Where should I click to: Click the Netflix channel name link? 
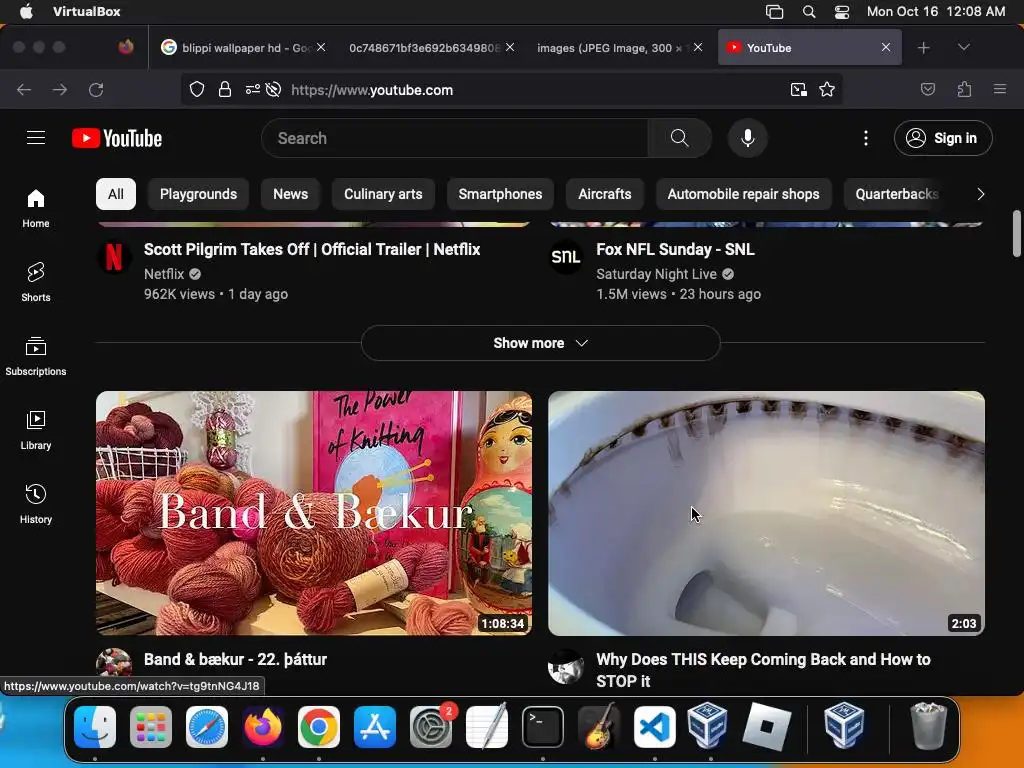coord(164,274)
